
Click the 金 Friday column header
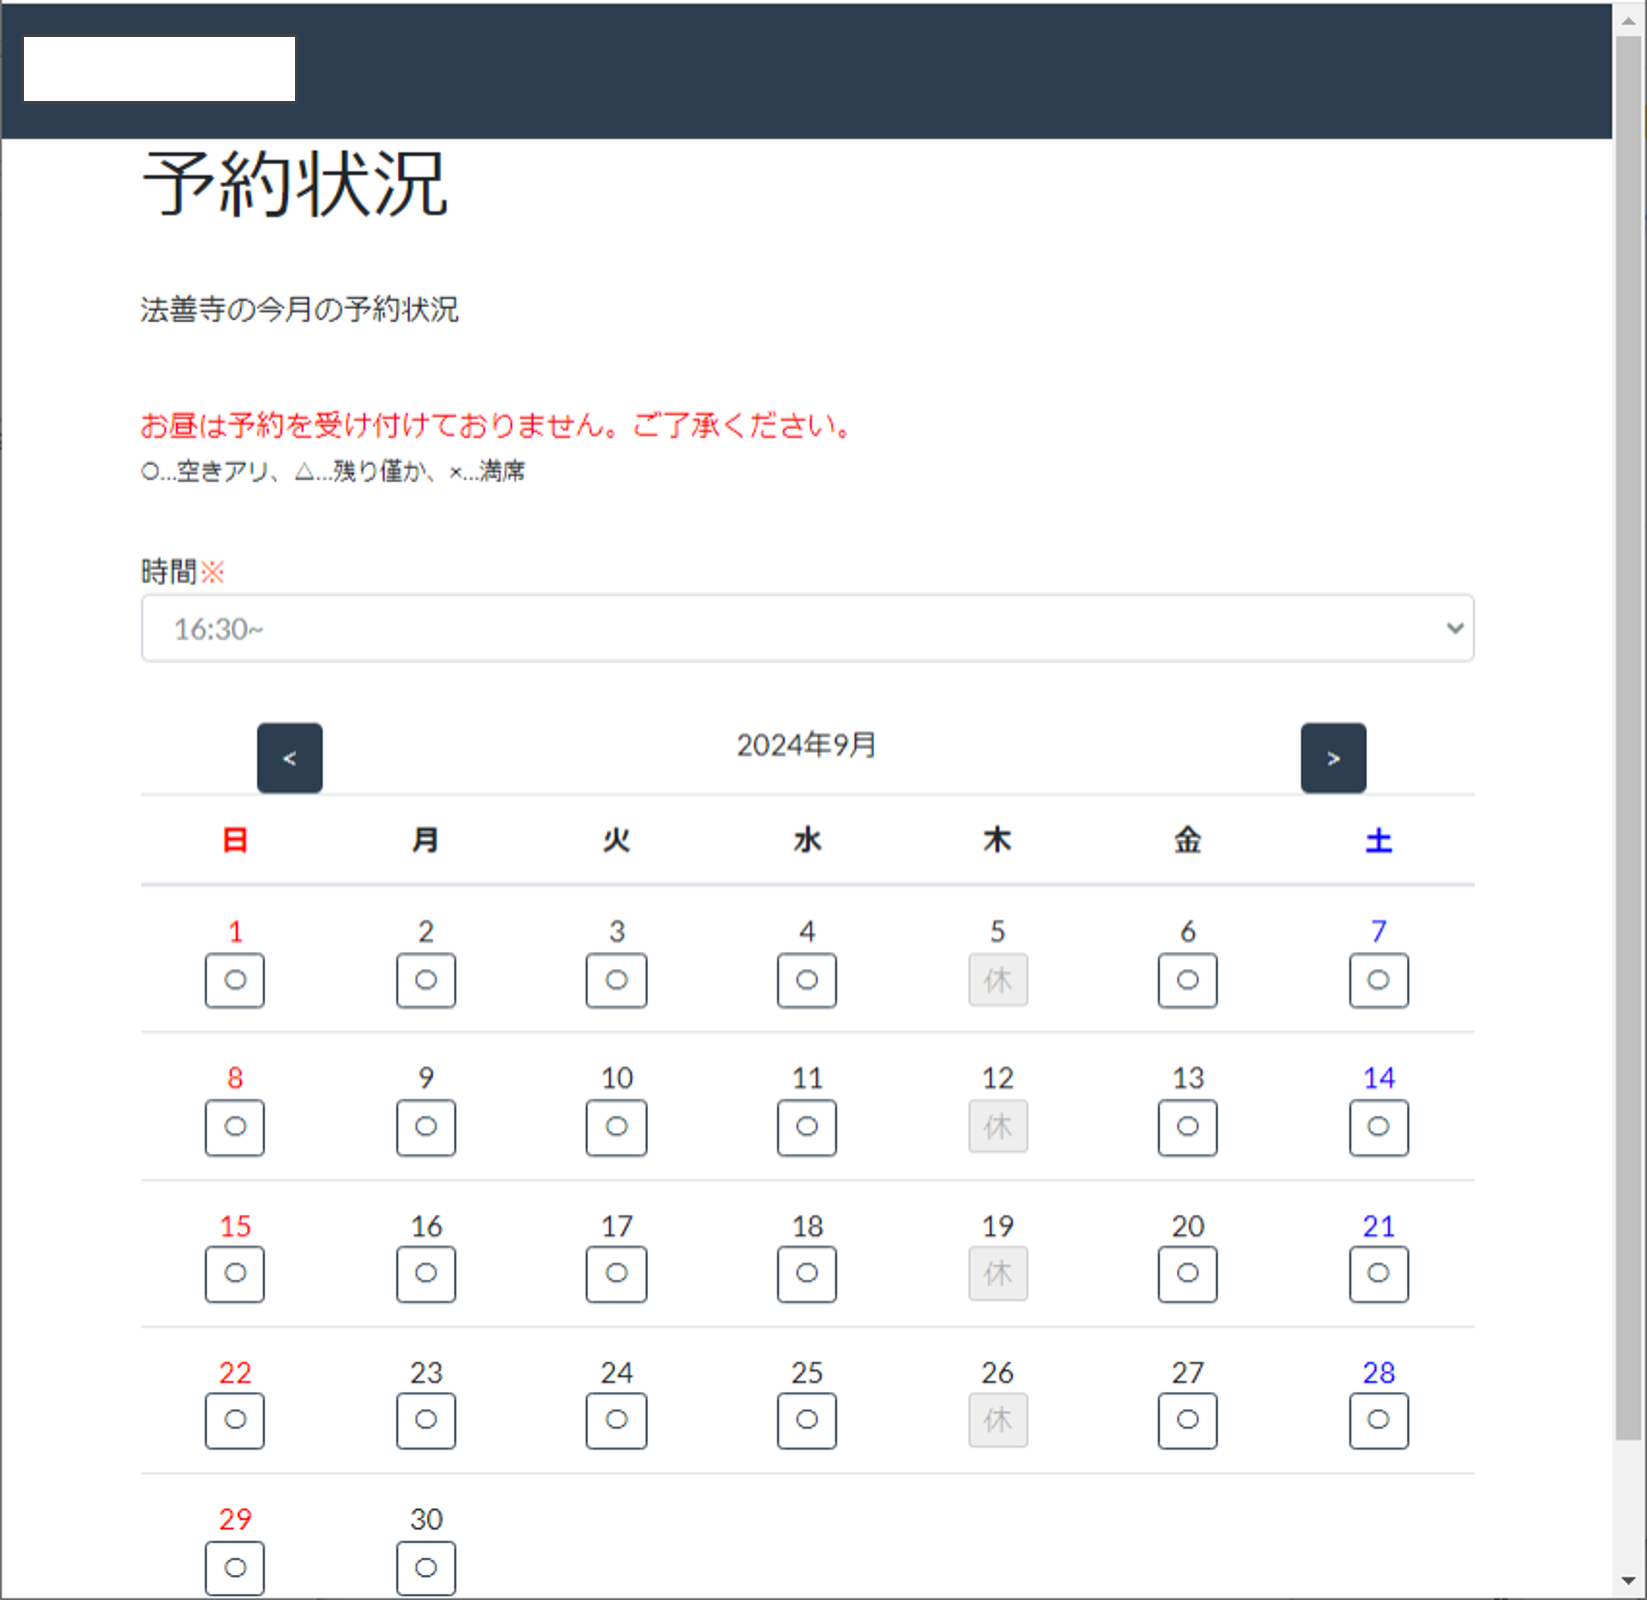[1188, 840]
